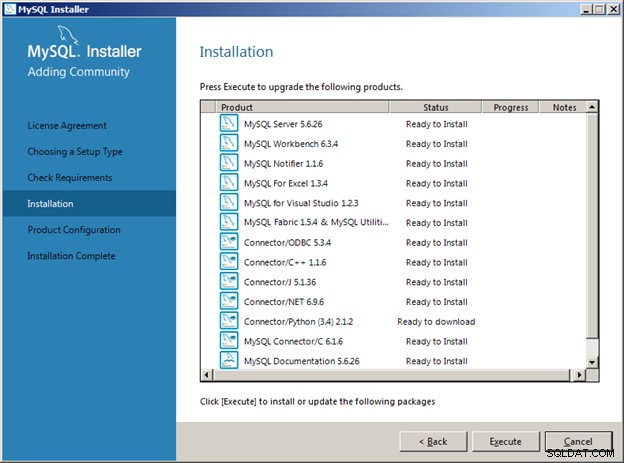This screenshot has height=463, width=624.
Task: Click the horizontal scrollbar track
Action: (392, 375)
